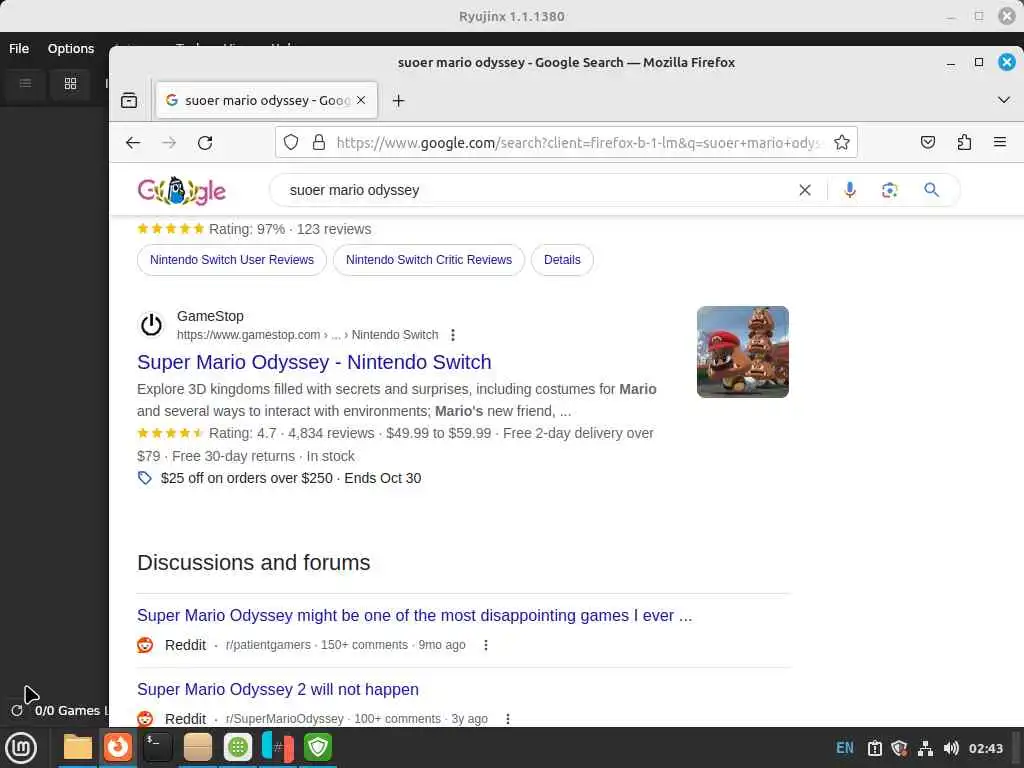Click the Google doodle logo
The height and width of the screenshot is (768, 1024).
(x=182, y=191)
